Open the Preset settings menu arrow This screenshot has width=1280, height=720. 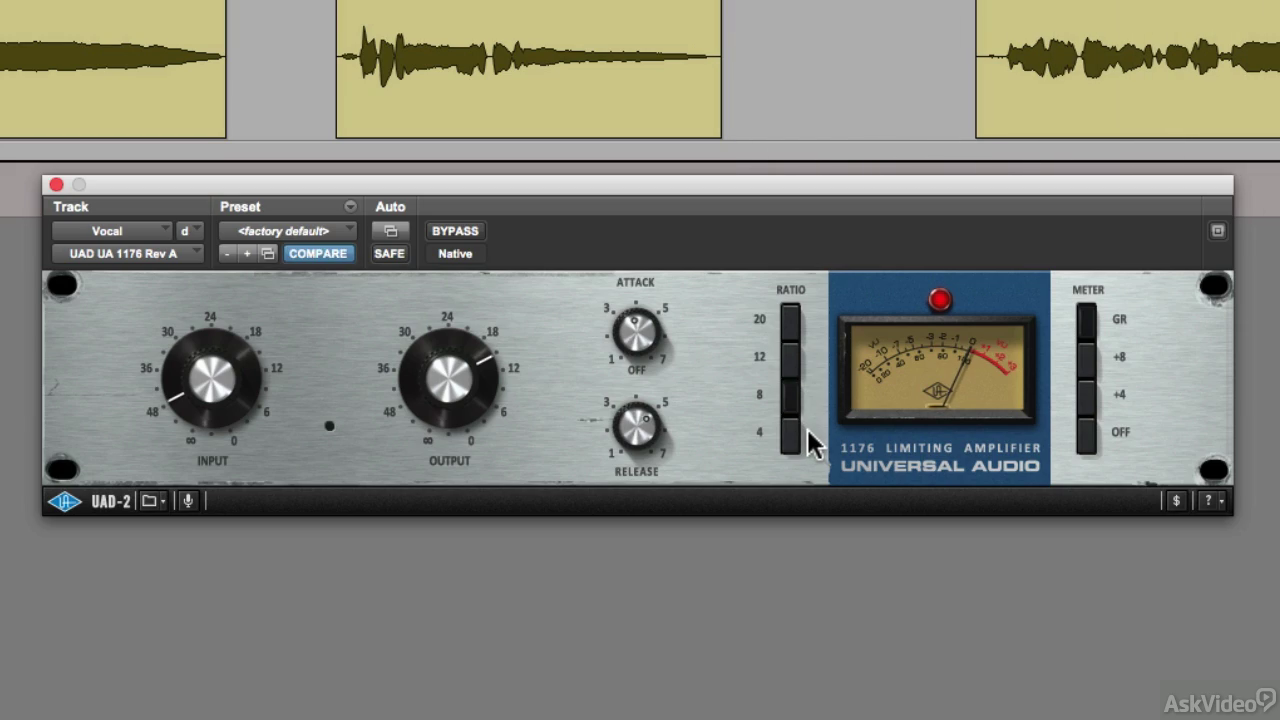coord(350,206)
